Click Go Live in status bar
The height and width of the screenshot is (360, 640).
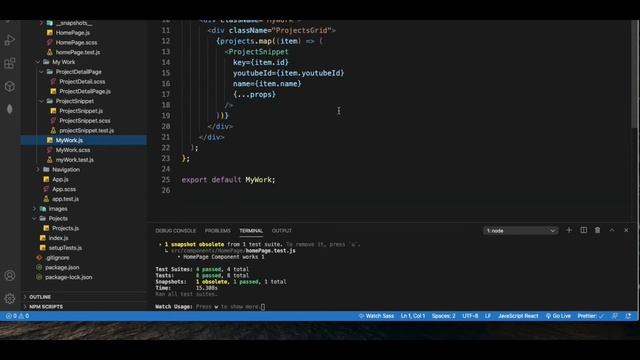558,316
